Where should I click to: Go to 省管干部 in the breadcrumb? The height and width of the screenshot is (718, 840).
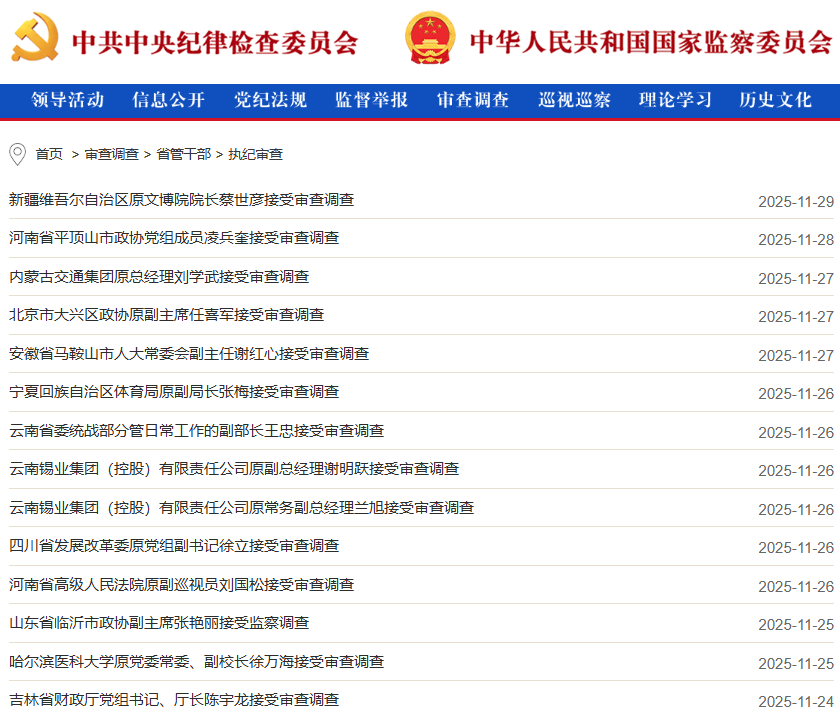pyautogui.click(x=183, y=154)
